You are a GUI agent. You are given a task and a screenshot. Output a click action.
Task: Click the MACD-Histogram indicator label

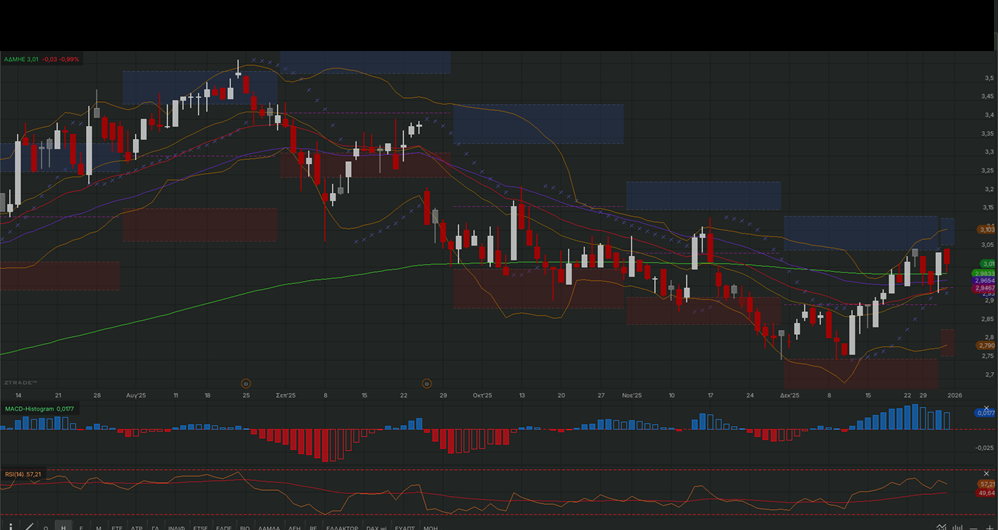[40, 409]
